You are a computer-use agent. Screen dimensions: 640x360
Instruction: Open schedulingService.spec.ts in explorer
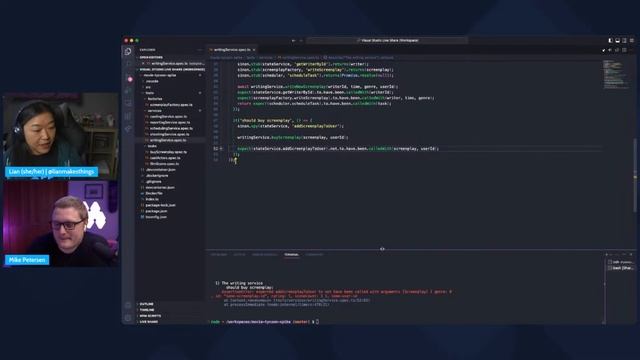171,128
